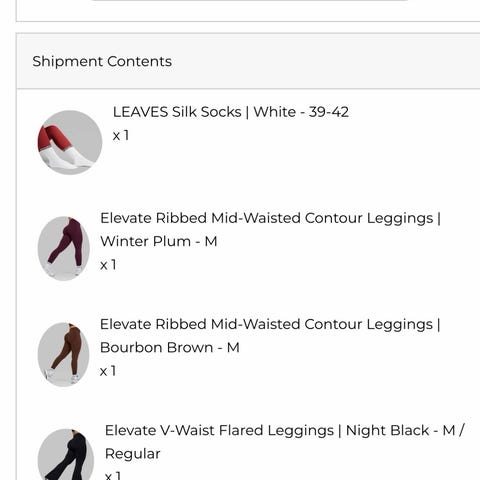The height and width of the screenshot is (480, 480).
Task: Select the Winter Plum - M variant text
Action: pyautogui.click(x=159, y=241)
